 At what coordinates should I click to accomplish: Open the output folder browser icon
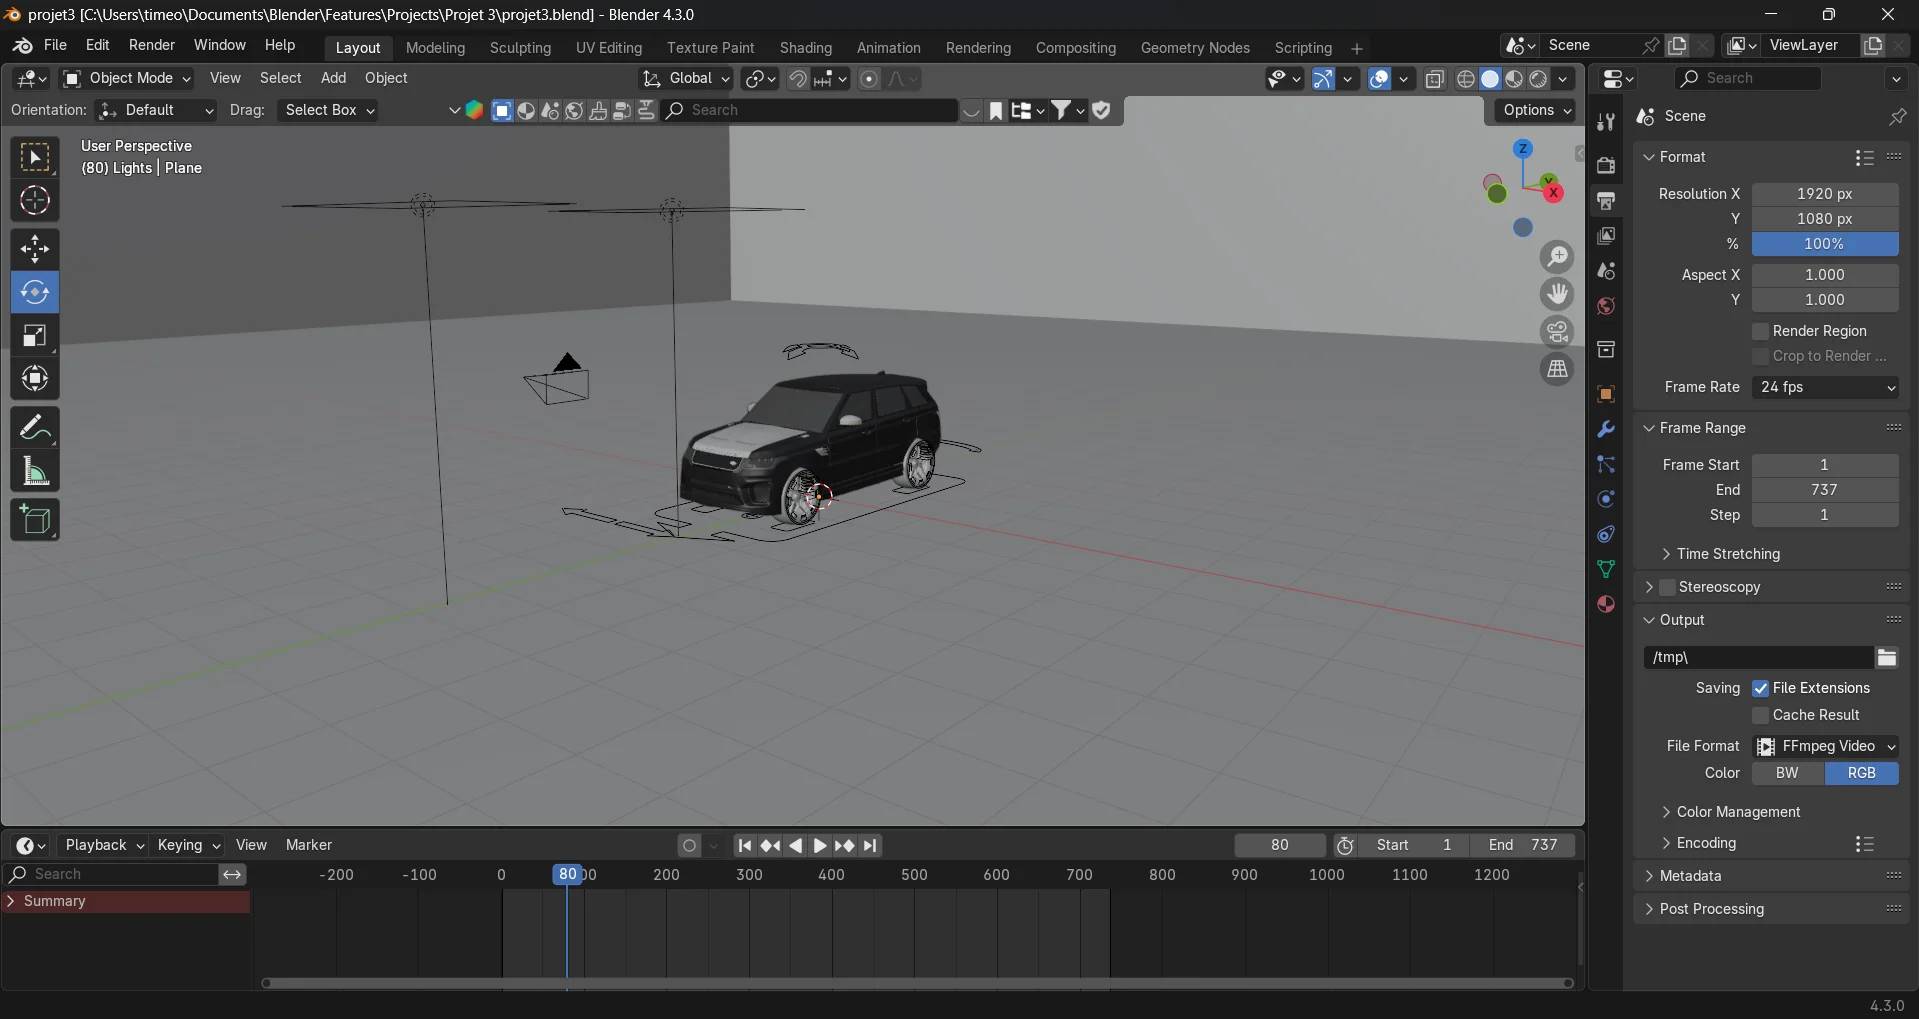pyautogui.click(x=1886, y=657)
